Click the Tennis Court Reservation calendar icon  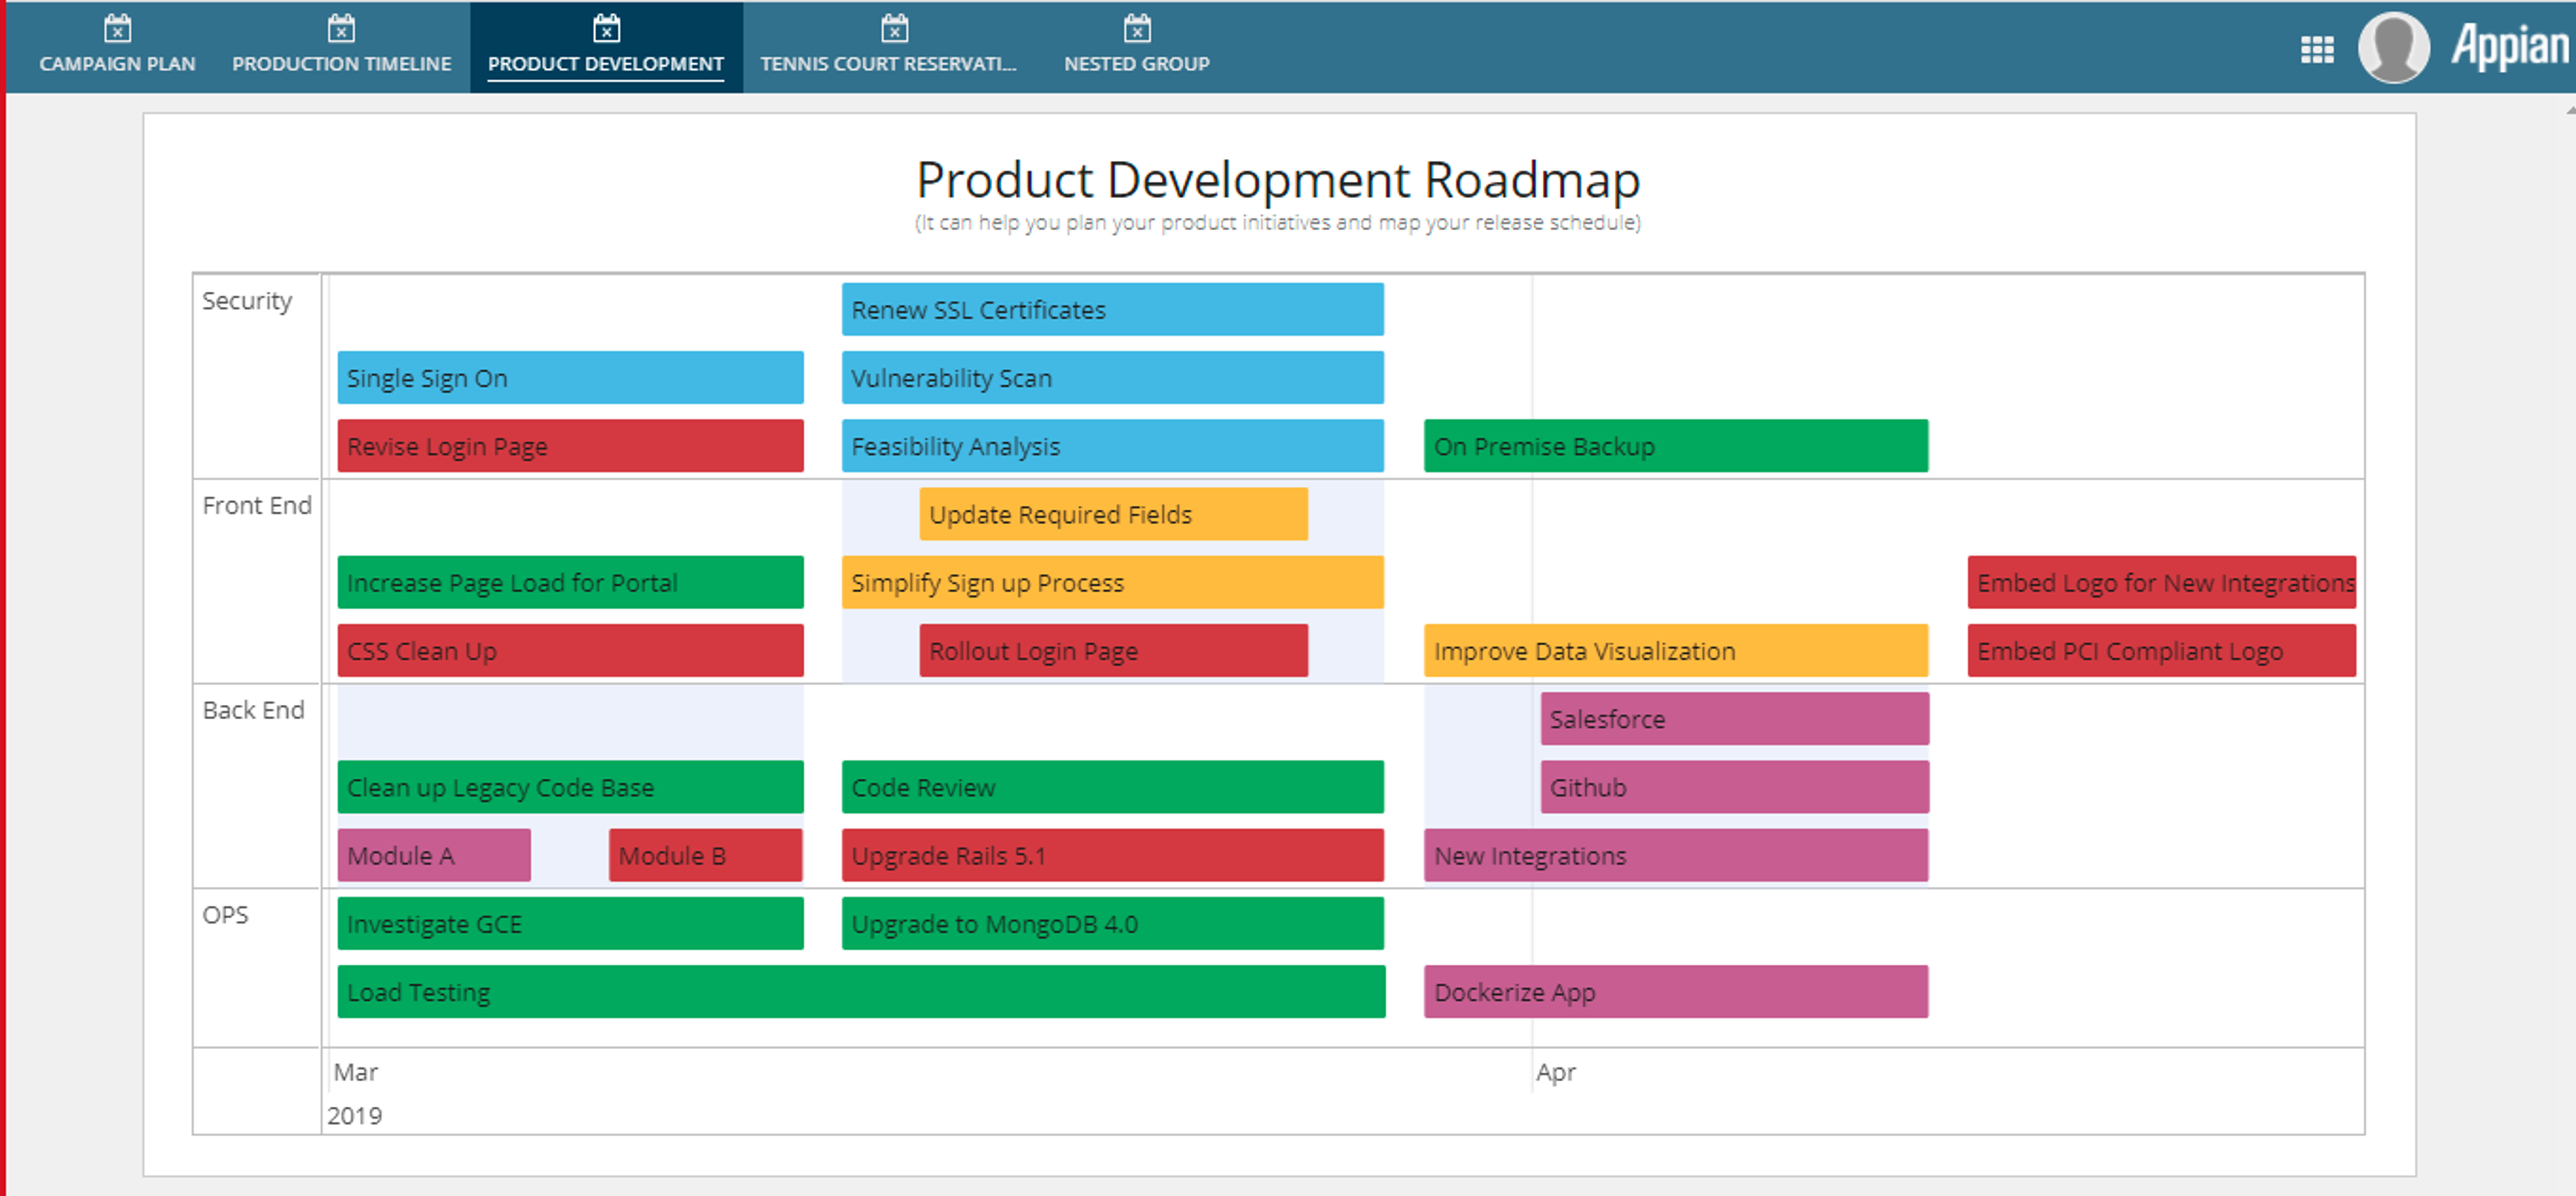894,28
